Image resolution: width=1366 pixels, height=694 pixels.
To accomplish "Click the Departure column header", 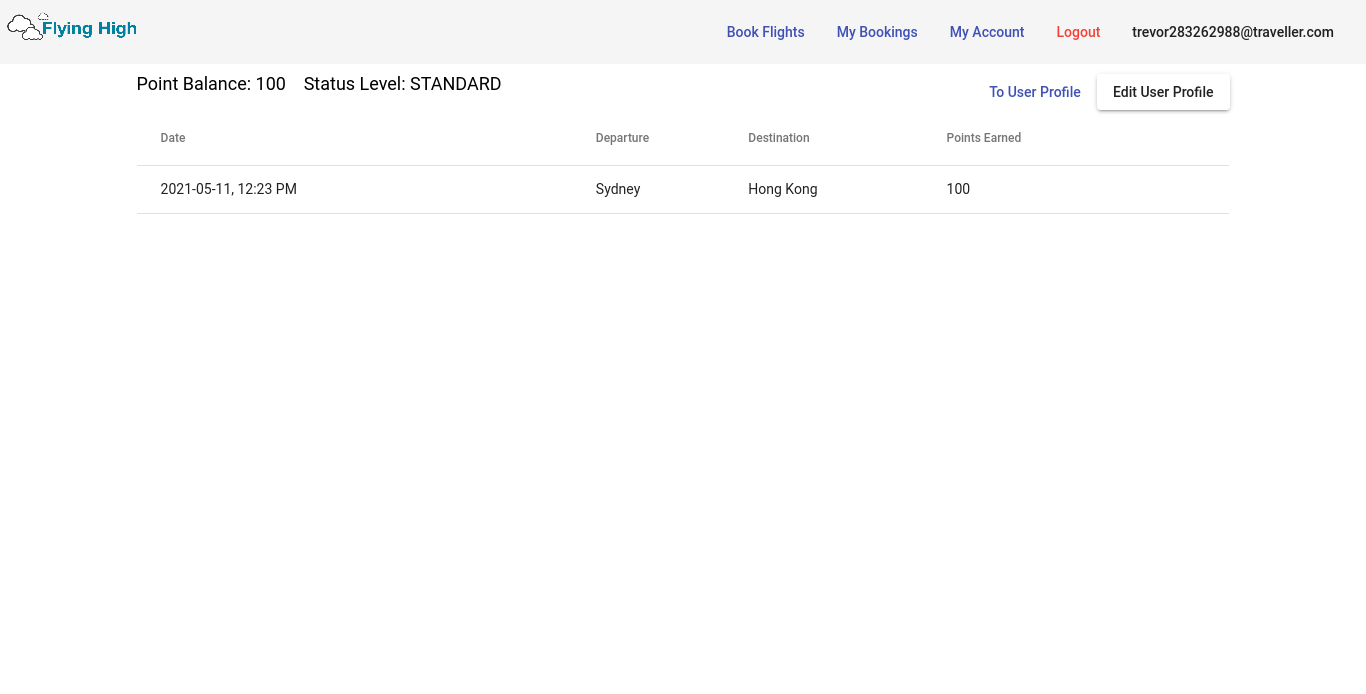I will (x=622, y=138).
